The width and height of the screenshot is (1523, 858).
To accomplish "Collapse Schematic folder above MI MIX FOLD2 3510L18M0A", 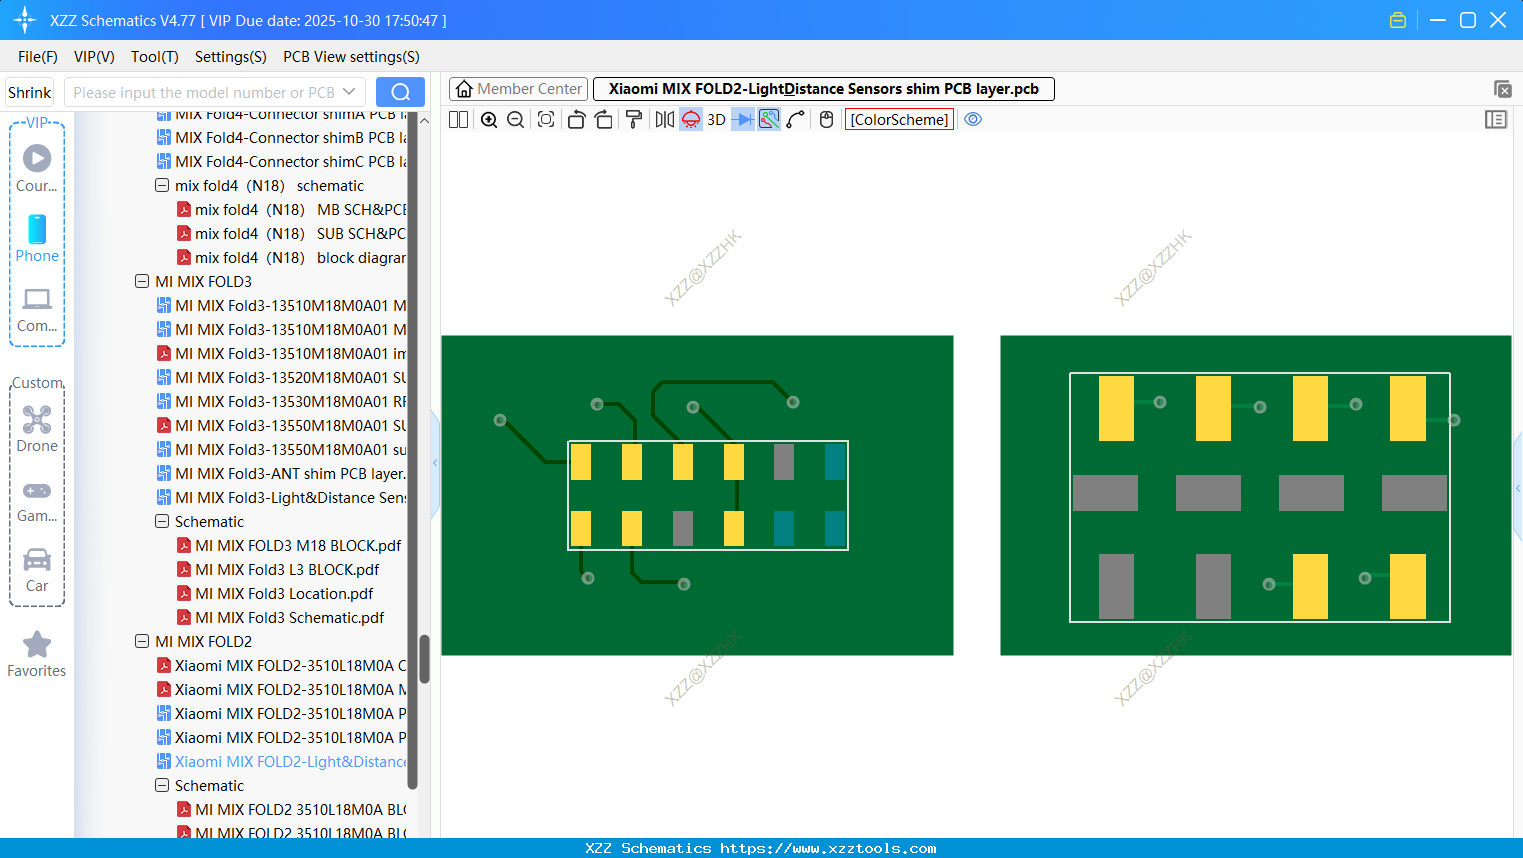I will [x=162, y=786].
